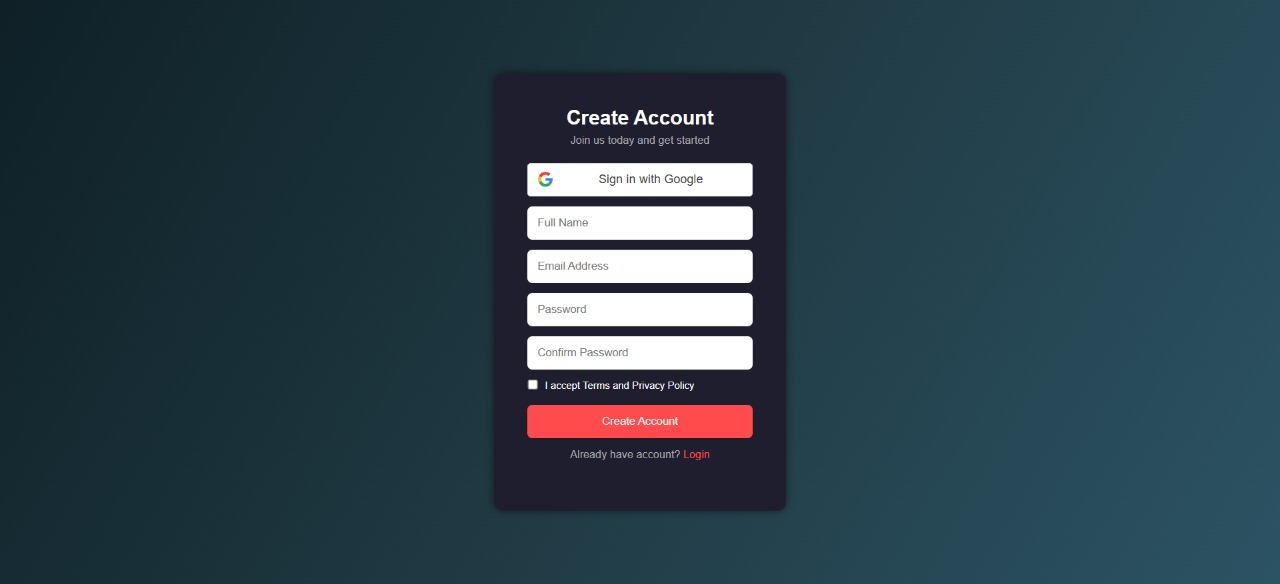Tick the accept terms checkbox
The image size is (1280, 584).
click(x=533, y=385)
